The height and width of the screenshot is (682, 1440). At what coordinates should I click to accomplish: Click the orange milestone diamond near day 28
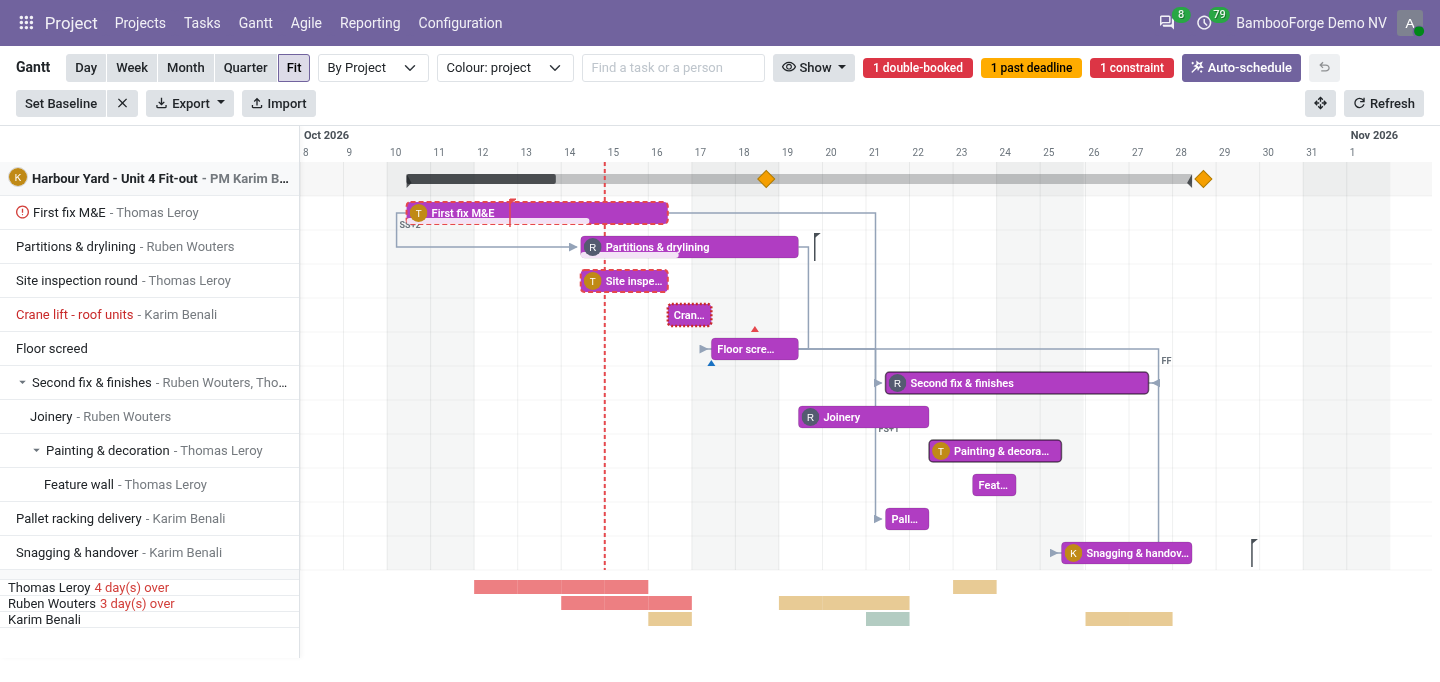click(1203, 179)
